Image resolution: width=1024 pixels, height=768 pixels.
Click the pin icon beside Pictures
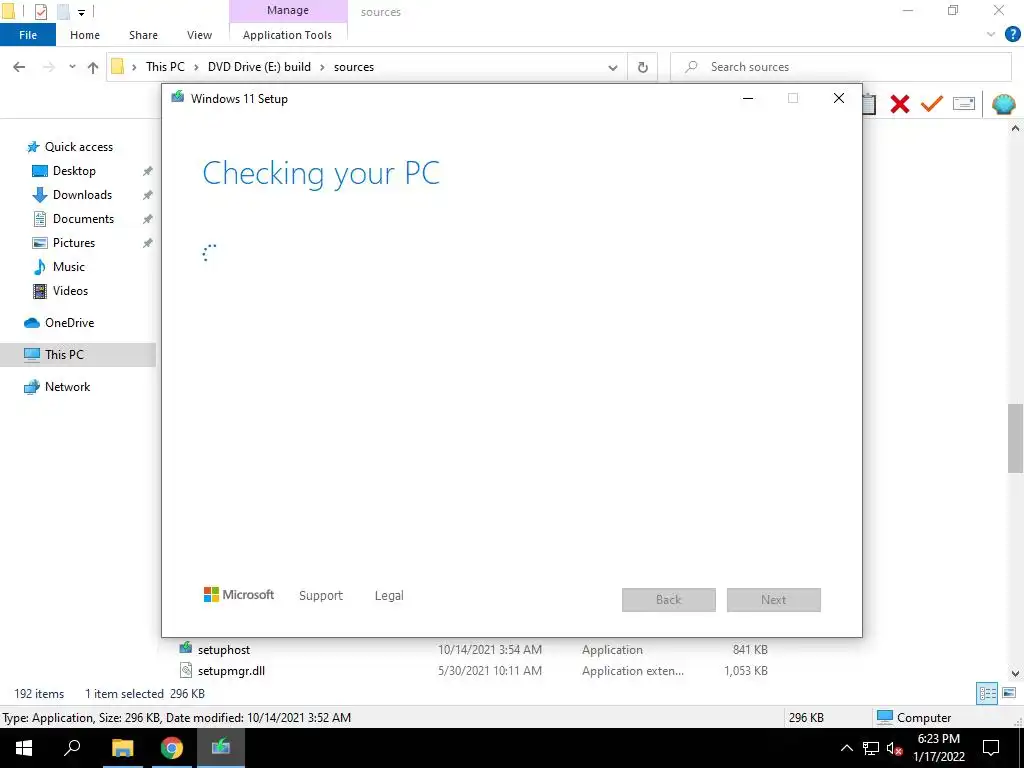click(x=148, y=243)
